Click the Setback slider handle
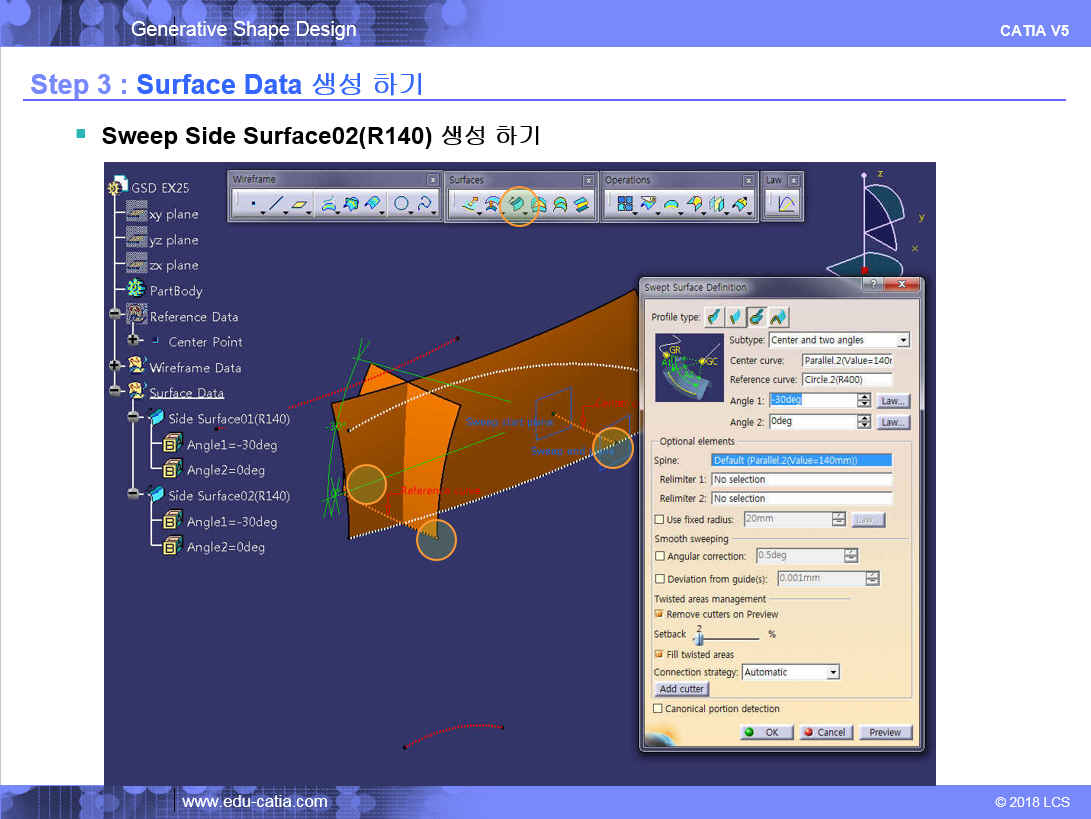 (x=699, y=637)
